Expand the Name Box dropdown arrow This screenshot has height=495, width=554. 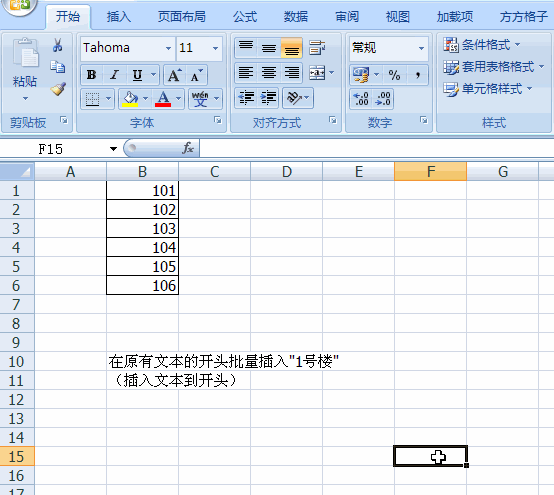tap(113, 149)
